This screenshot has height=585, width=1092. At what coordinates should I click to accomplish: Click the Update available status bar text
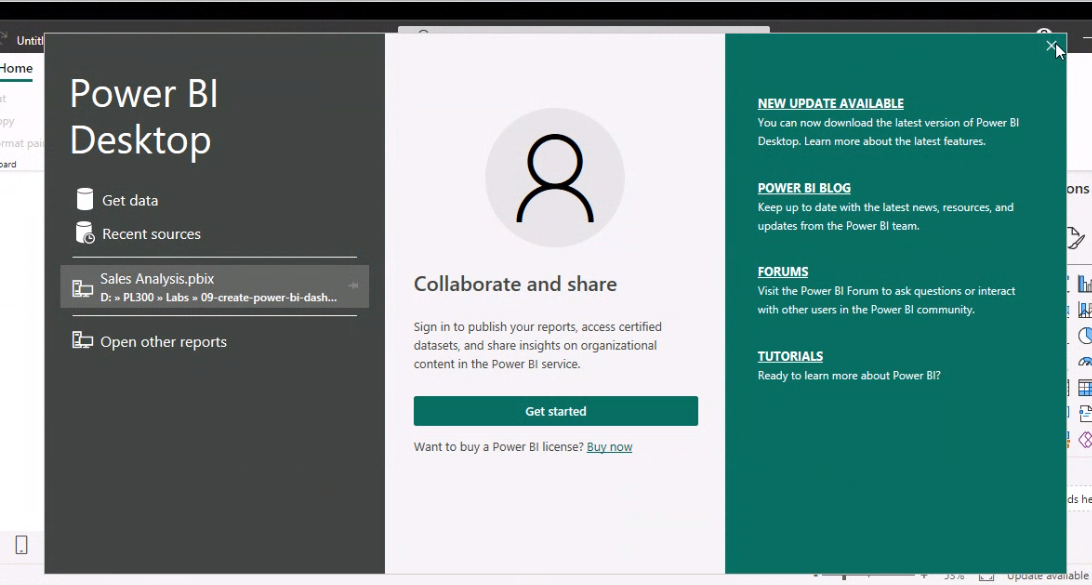tap(1048, 577)
